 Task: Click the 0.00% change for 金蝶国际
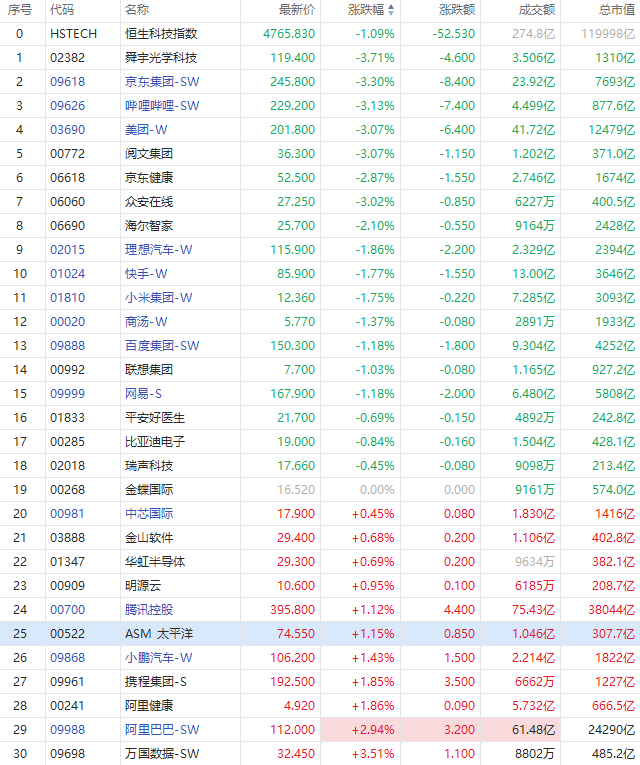[377, 490]
